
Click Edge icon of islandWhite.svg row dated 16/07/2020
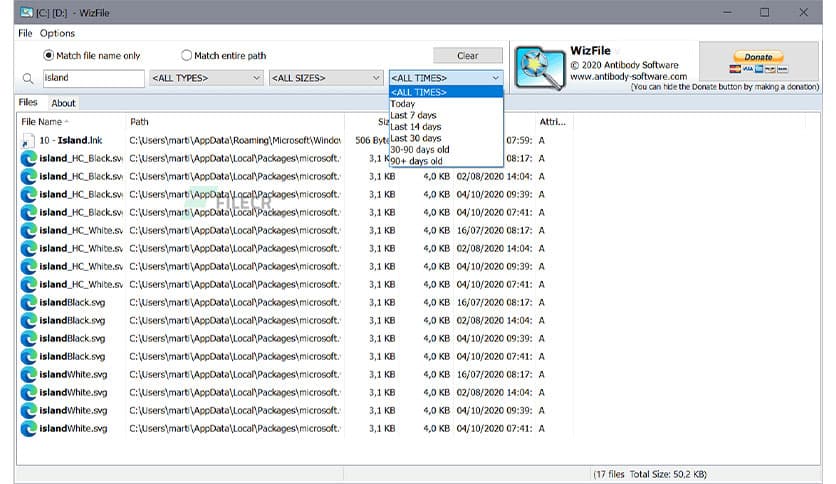tap(28, 374)
